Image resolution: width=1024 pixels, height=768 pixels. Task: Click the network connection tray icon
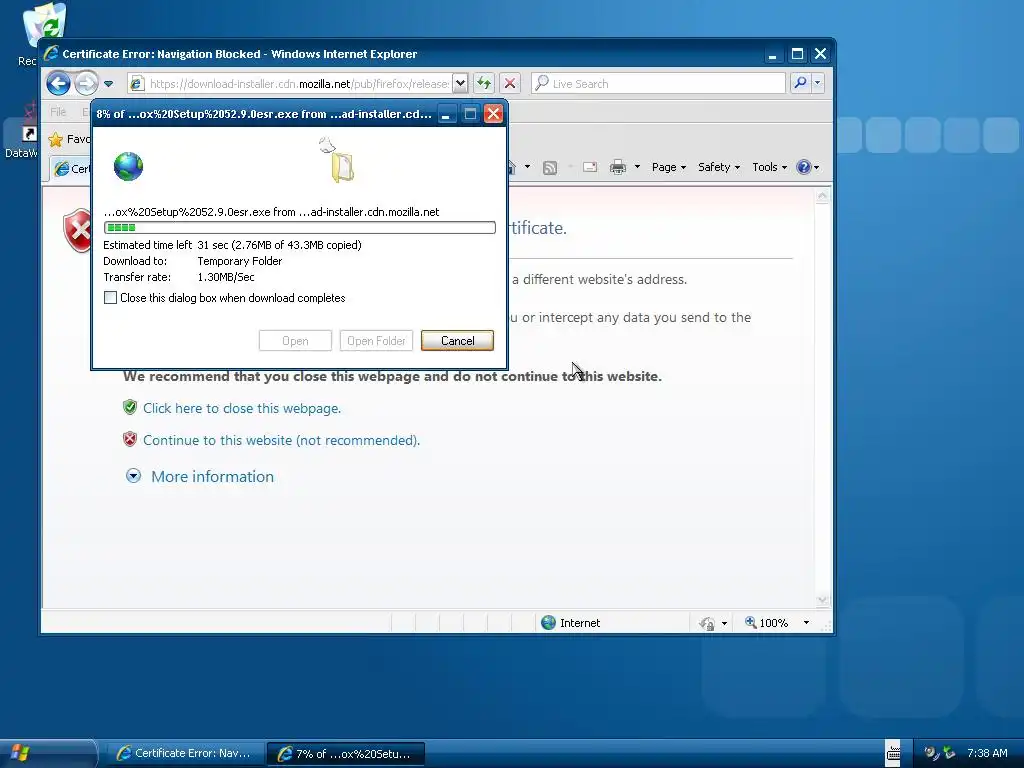point(949,753)
